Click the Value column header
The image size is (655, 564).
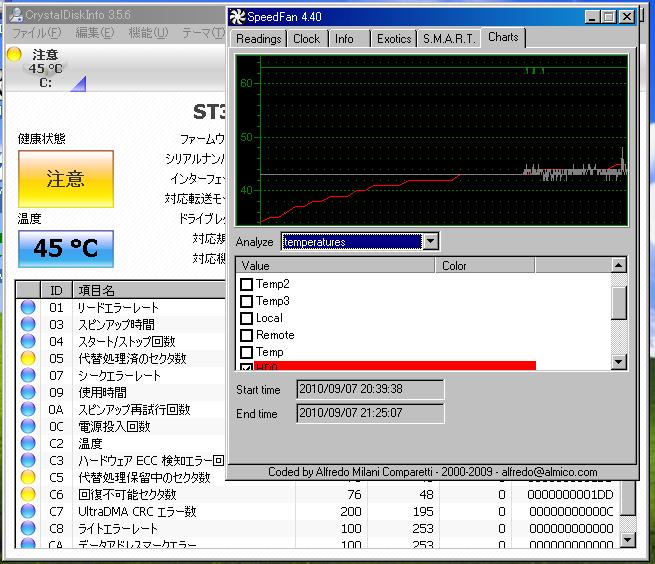[335, 266]
